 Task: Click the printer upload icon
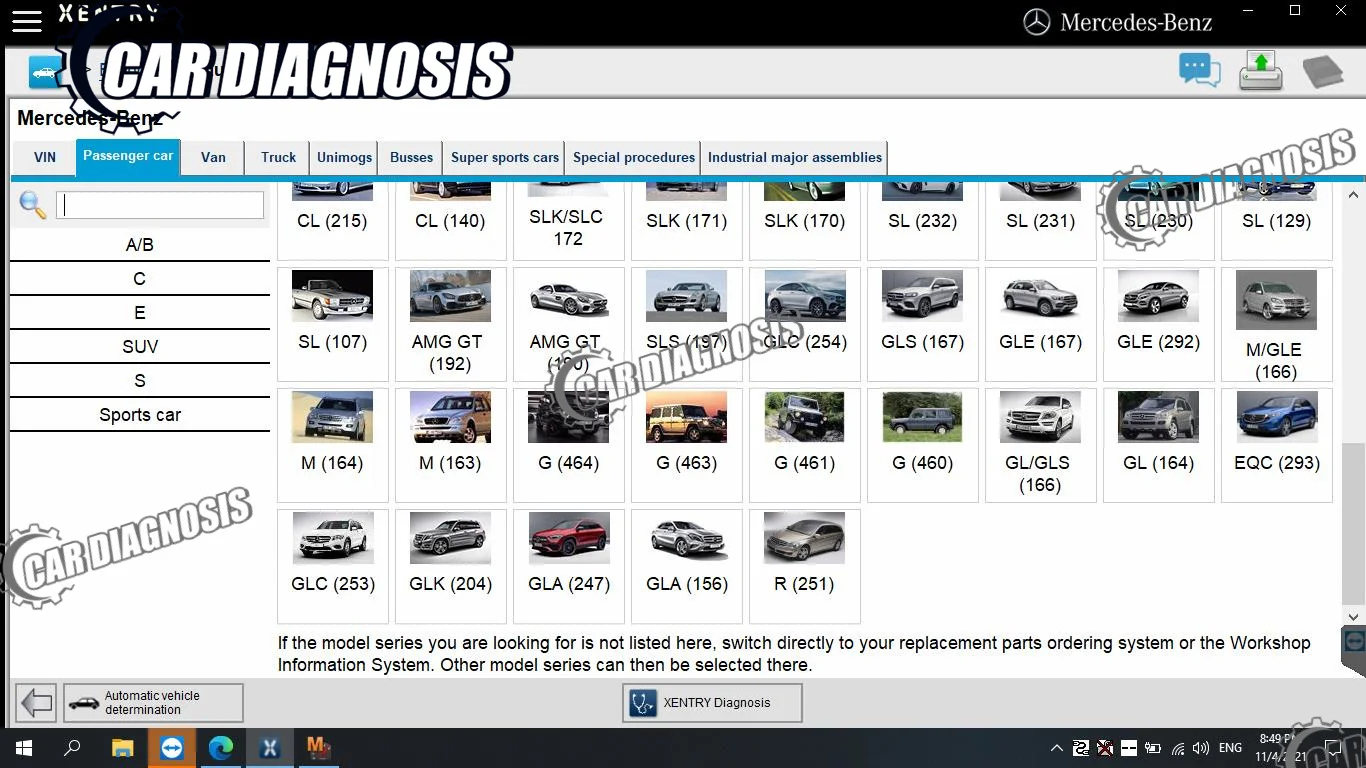(x=1261, y=71)
